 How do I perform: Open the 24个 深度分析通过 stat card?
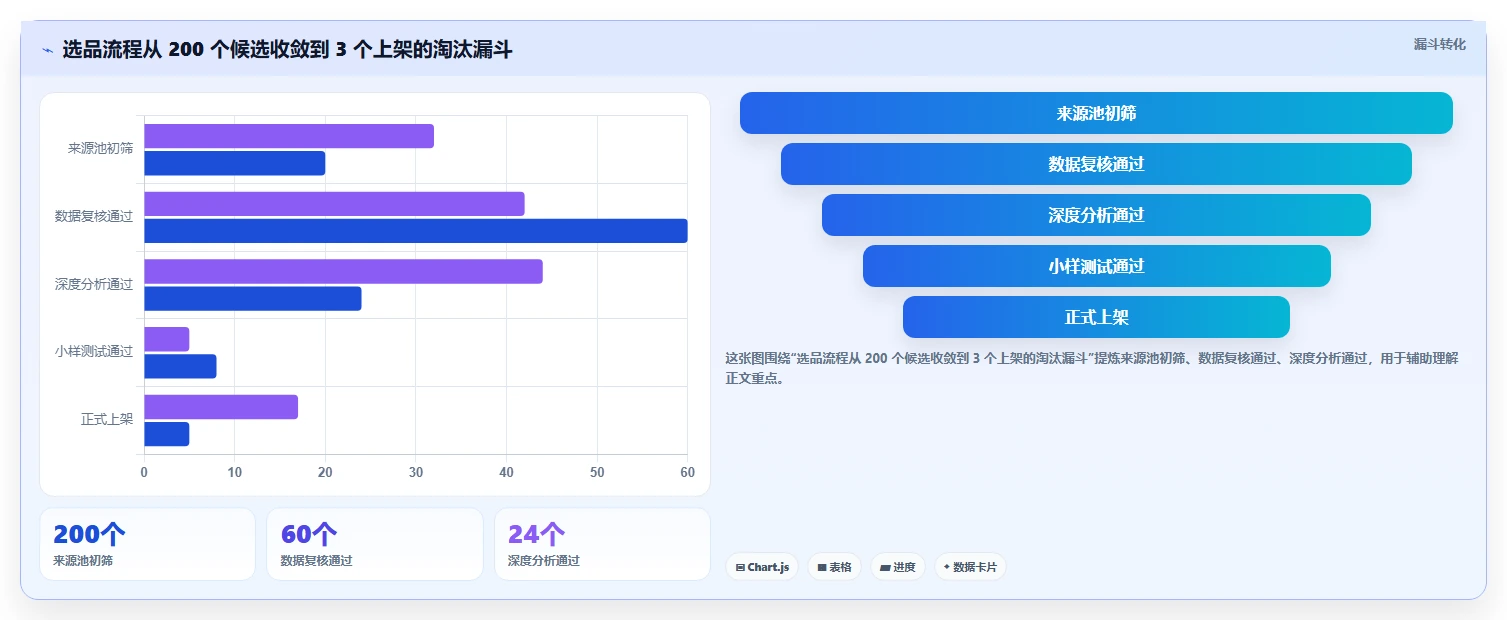coord(602,544)
